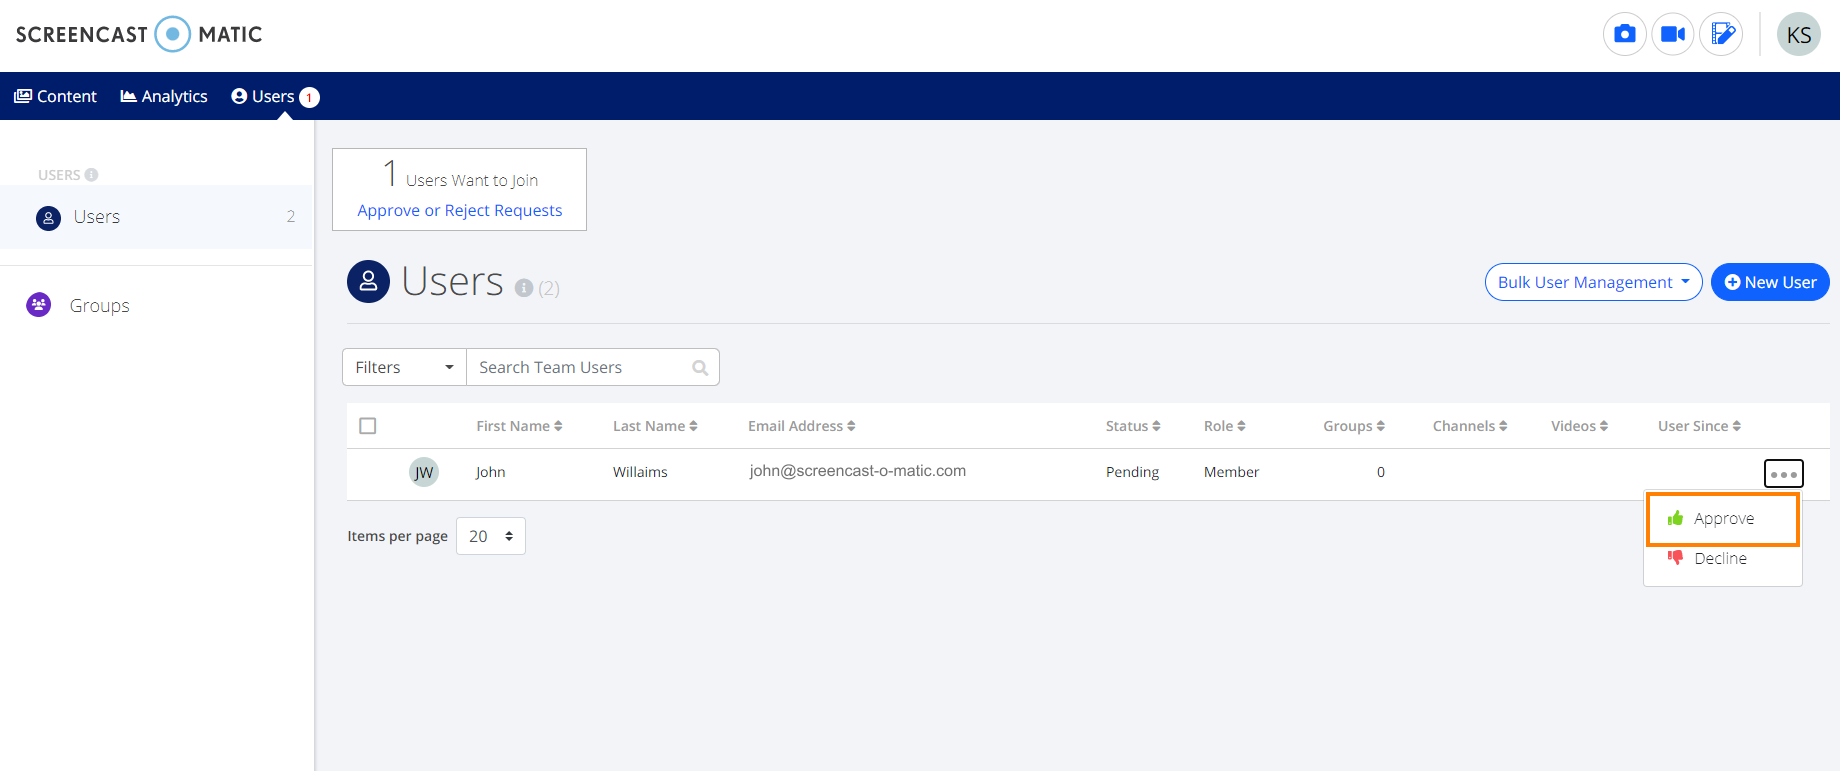Click the Users sidebar person icon
This screenshot has height=771, width=1840.
[48, 217]
